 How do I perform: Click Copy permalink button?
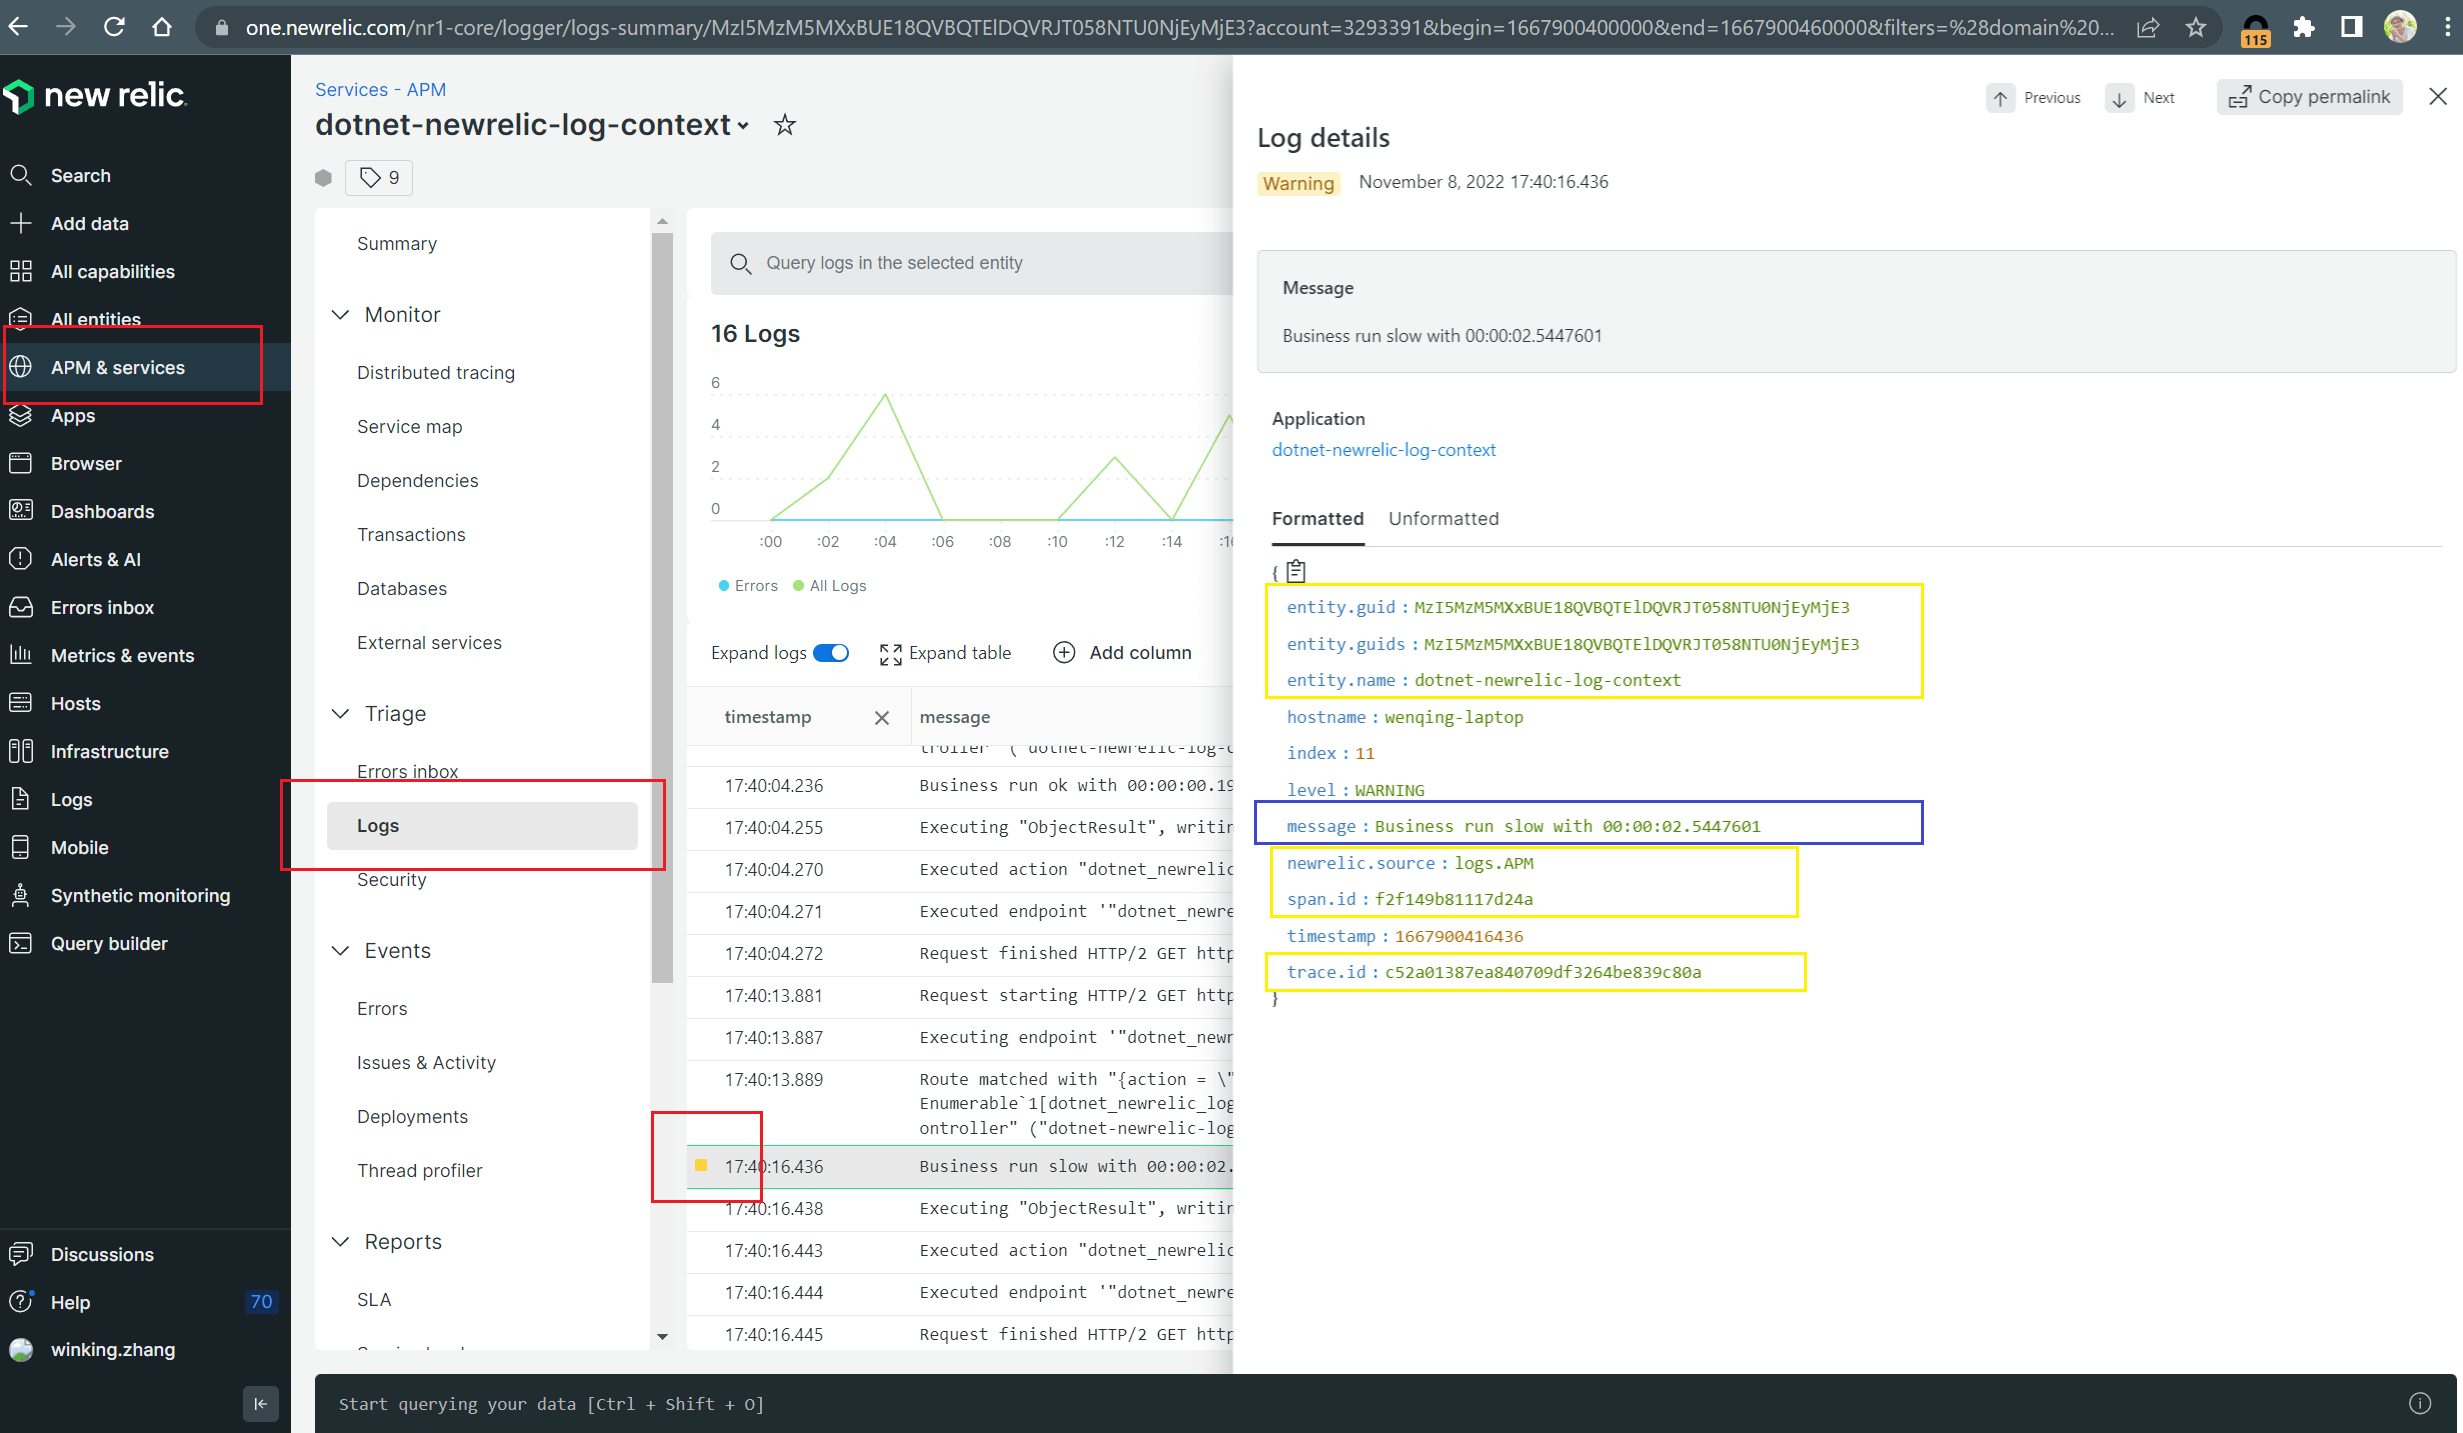[x=2310, y=97]
